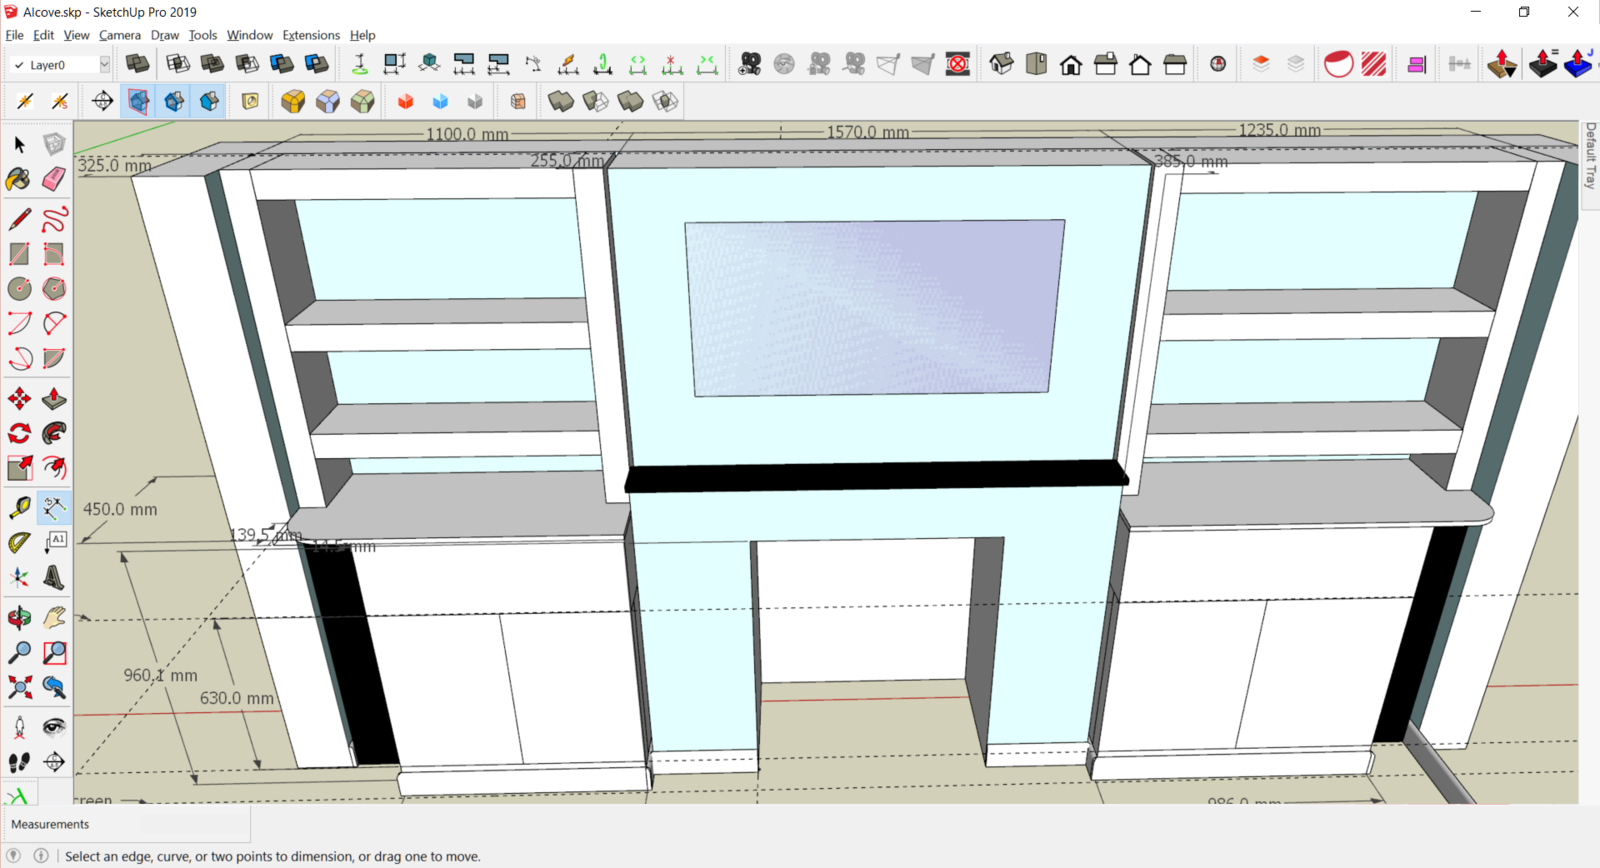Open the Draw menu
This screenshot has height=868, width=1600.
[165, 35]
